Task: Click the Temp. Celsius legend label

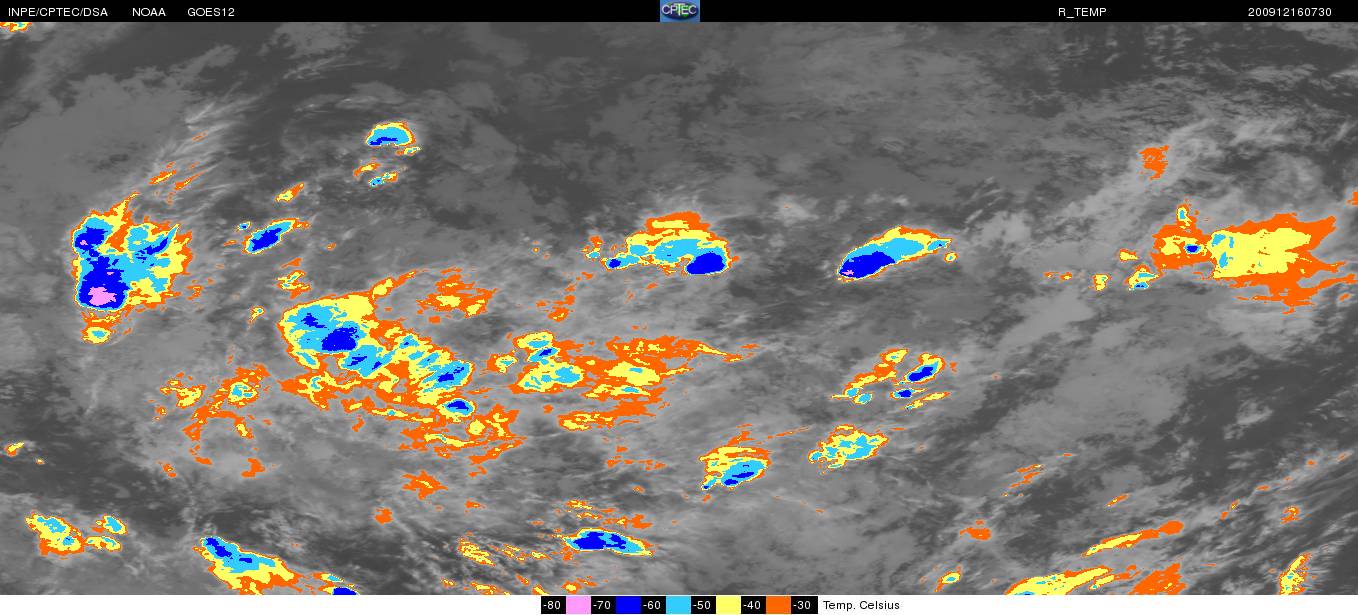Action: pyautogui.click(x=861, y=605)
